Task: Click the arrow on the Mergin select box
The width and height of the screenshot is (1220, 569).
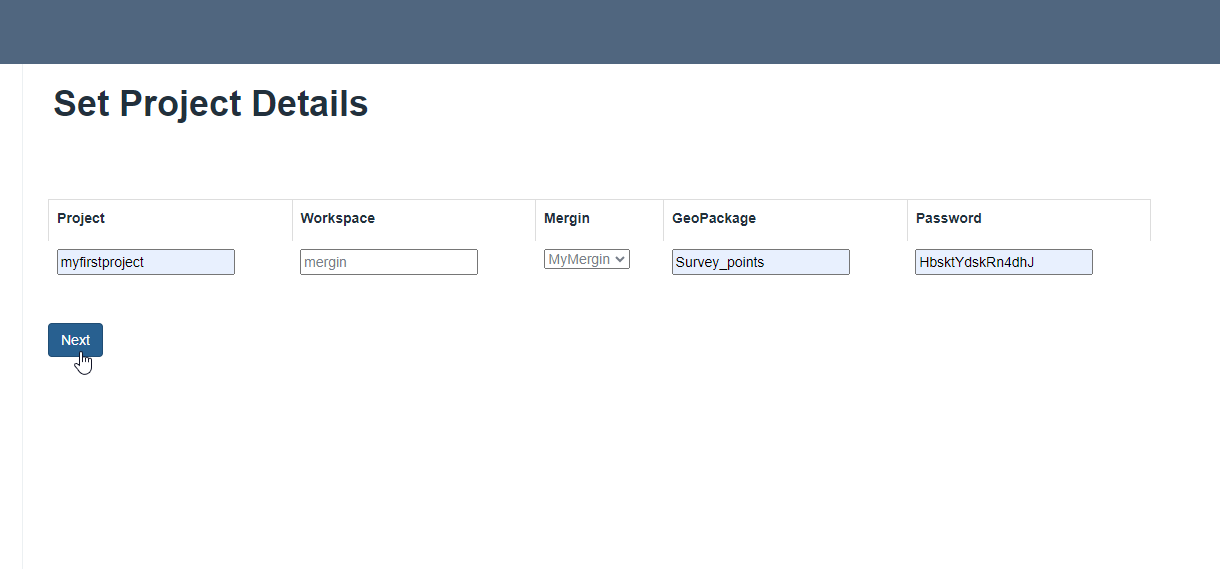Action: 620,260
